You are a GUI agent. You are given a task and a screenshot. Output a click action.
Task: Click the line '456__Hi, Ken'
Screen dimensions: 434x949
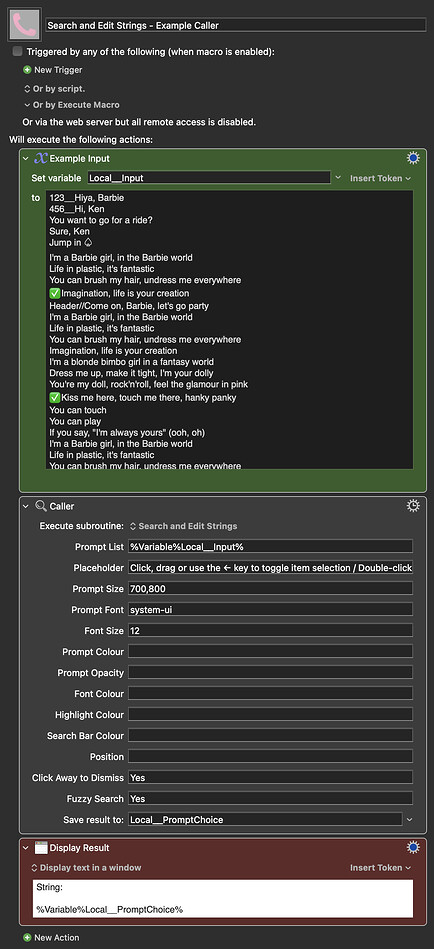point(76,209)
